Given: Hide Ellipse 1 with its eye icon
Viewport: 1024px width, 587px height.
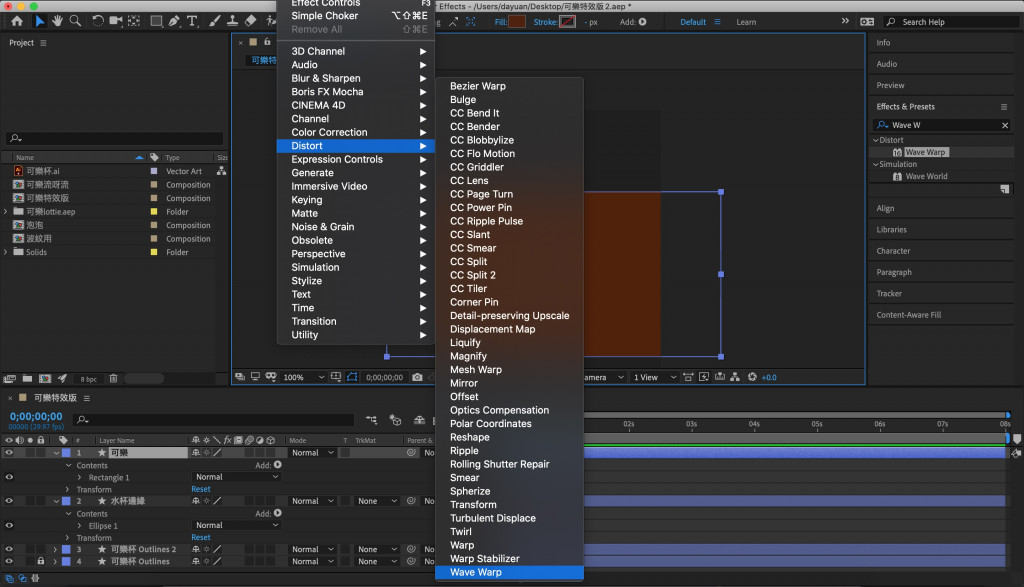Looking at the screenshot, I should point(9,525).
